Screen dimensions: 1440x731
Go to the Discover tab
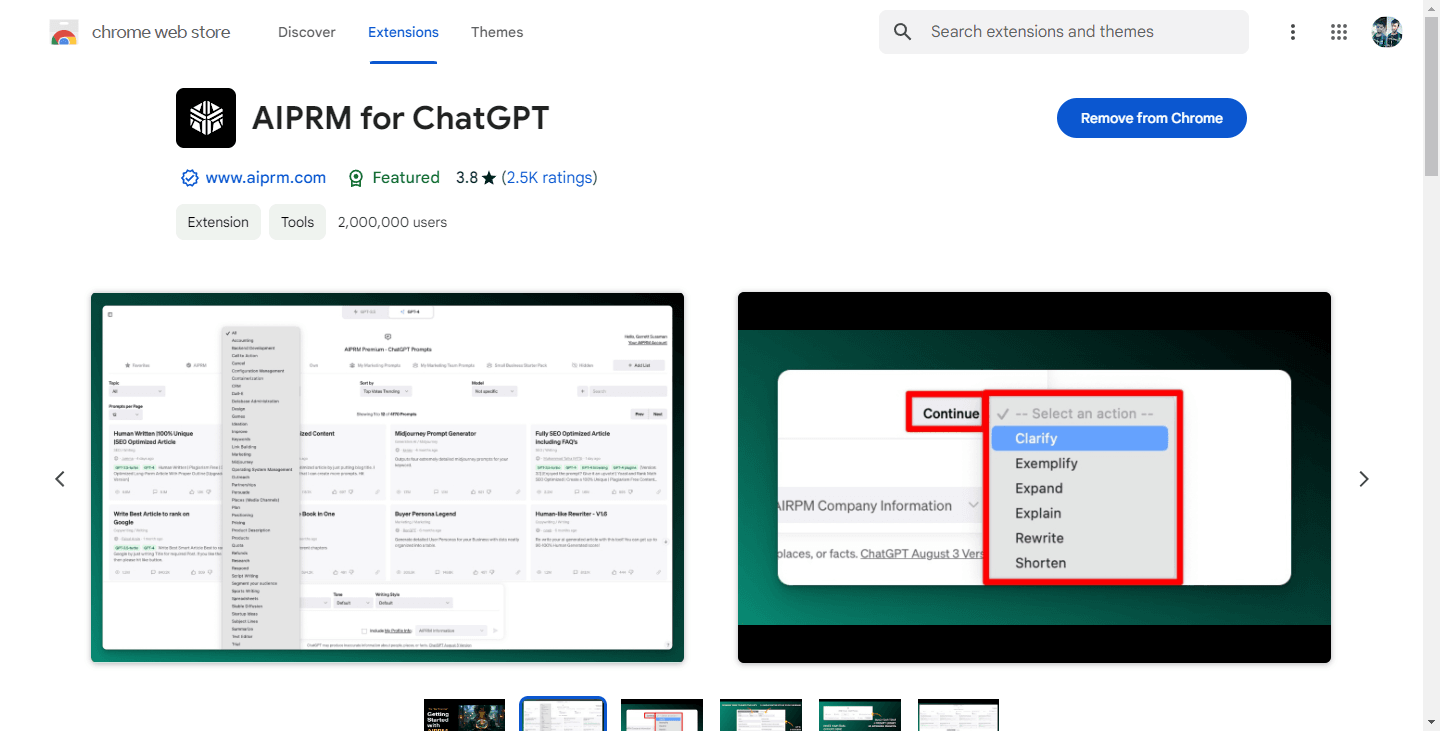[307, 32]
